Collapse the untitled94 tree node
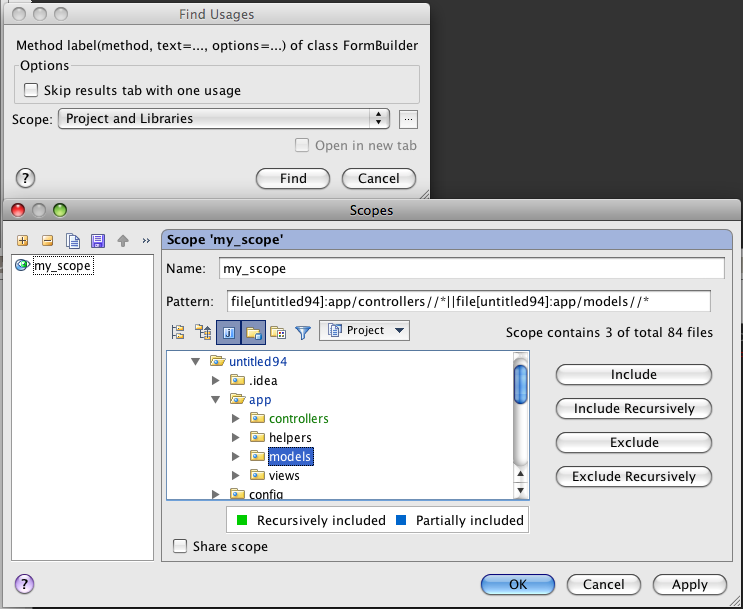Image resolution: width=743 pixels, height=609 pixels. (195, 362)
